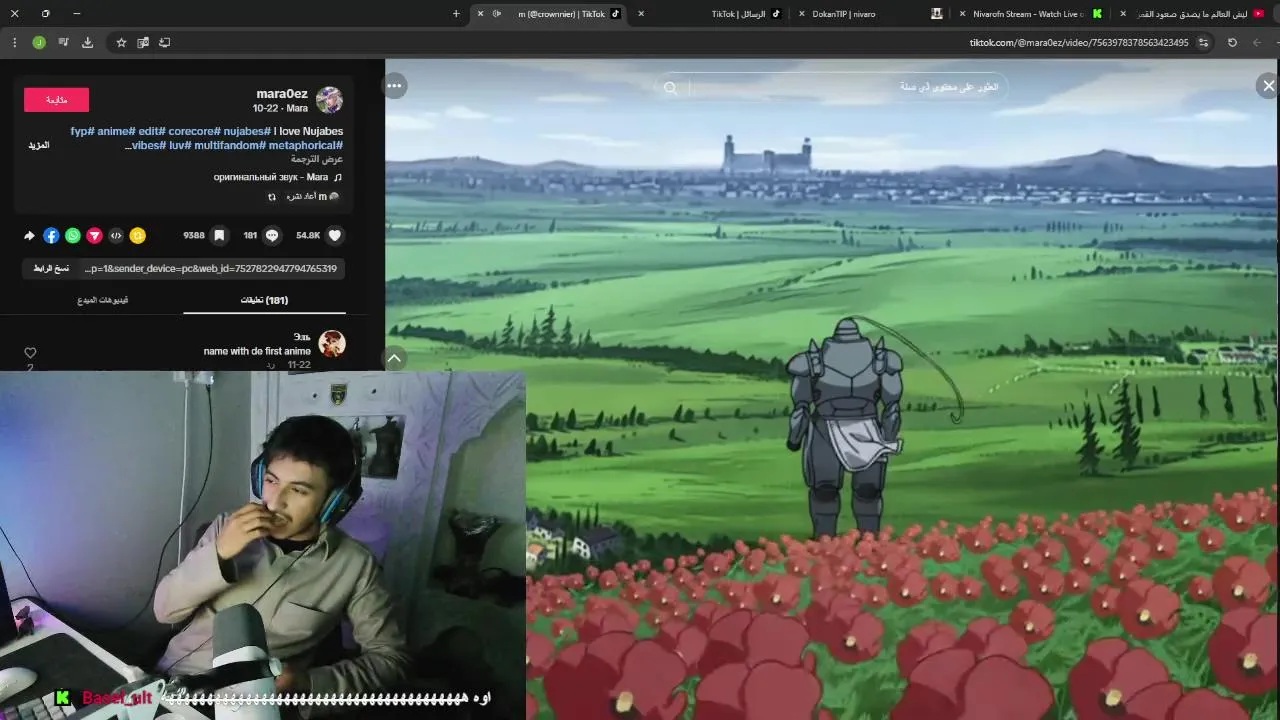Click the #fyp hashtag

pos(83,131)
